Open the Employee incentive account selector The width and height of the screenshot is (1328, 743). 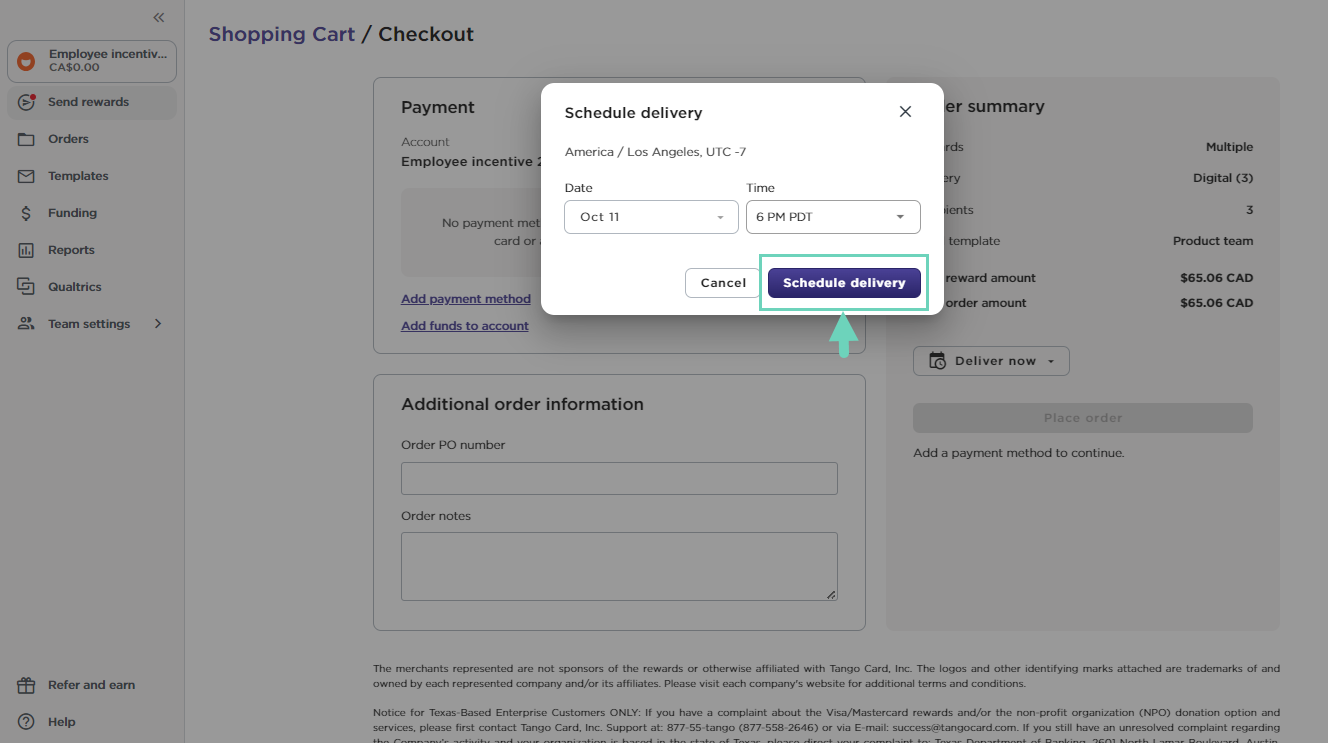pyautogui.click(x=92, y=61)
